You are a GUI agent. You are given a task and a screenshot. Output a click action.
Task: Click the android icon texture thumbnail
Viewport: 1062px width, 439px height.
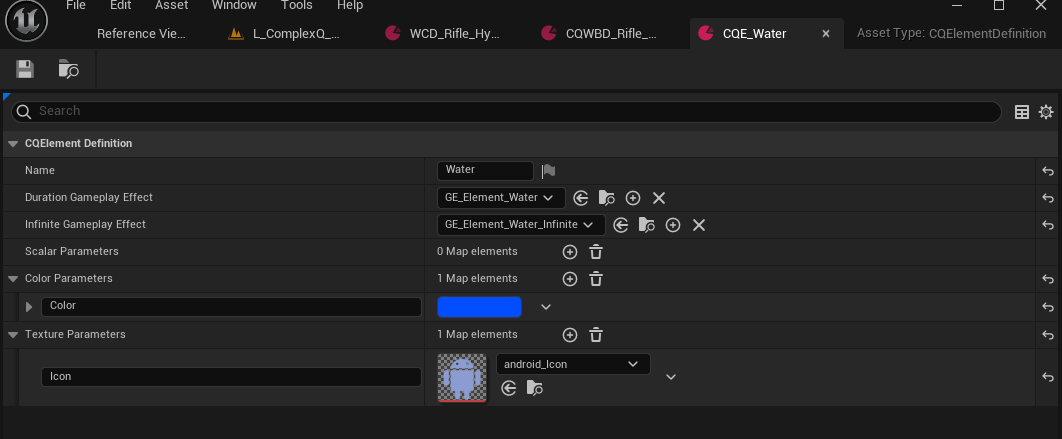(462, 378)
